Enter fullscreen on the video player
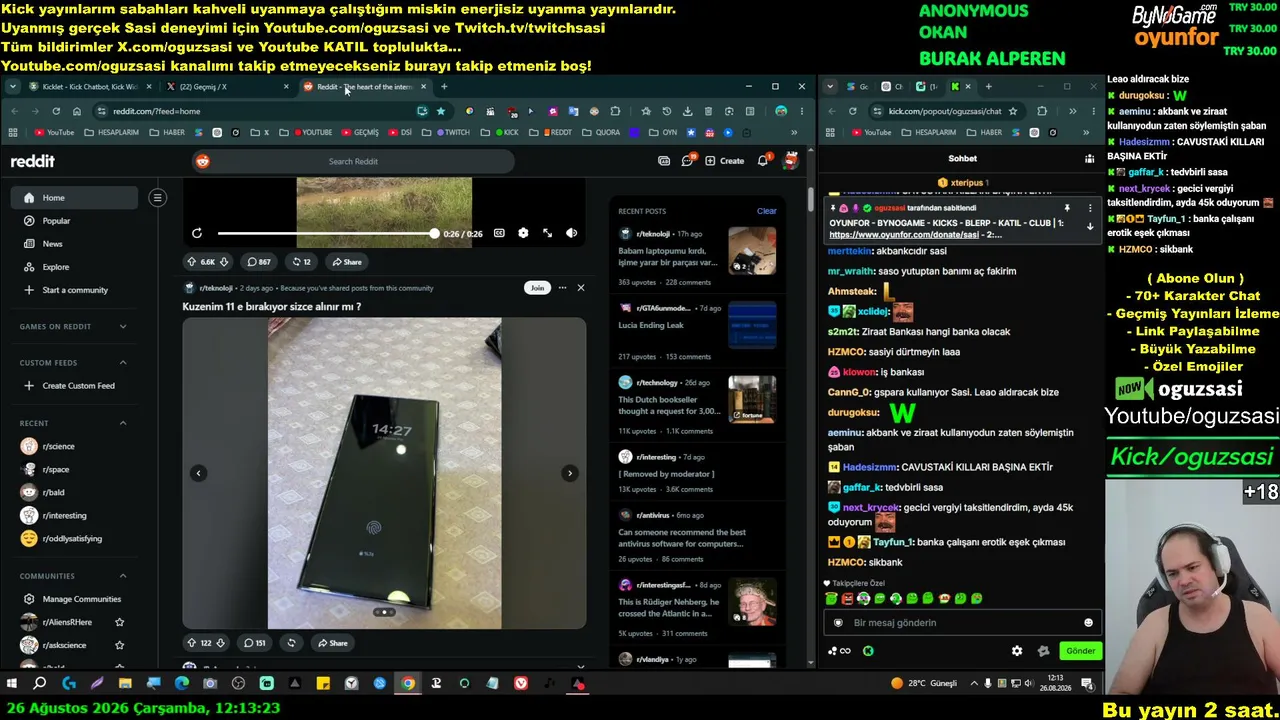The image size is (1280, 720). 547,233
